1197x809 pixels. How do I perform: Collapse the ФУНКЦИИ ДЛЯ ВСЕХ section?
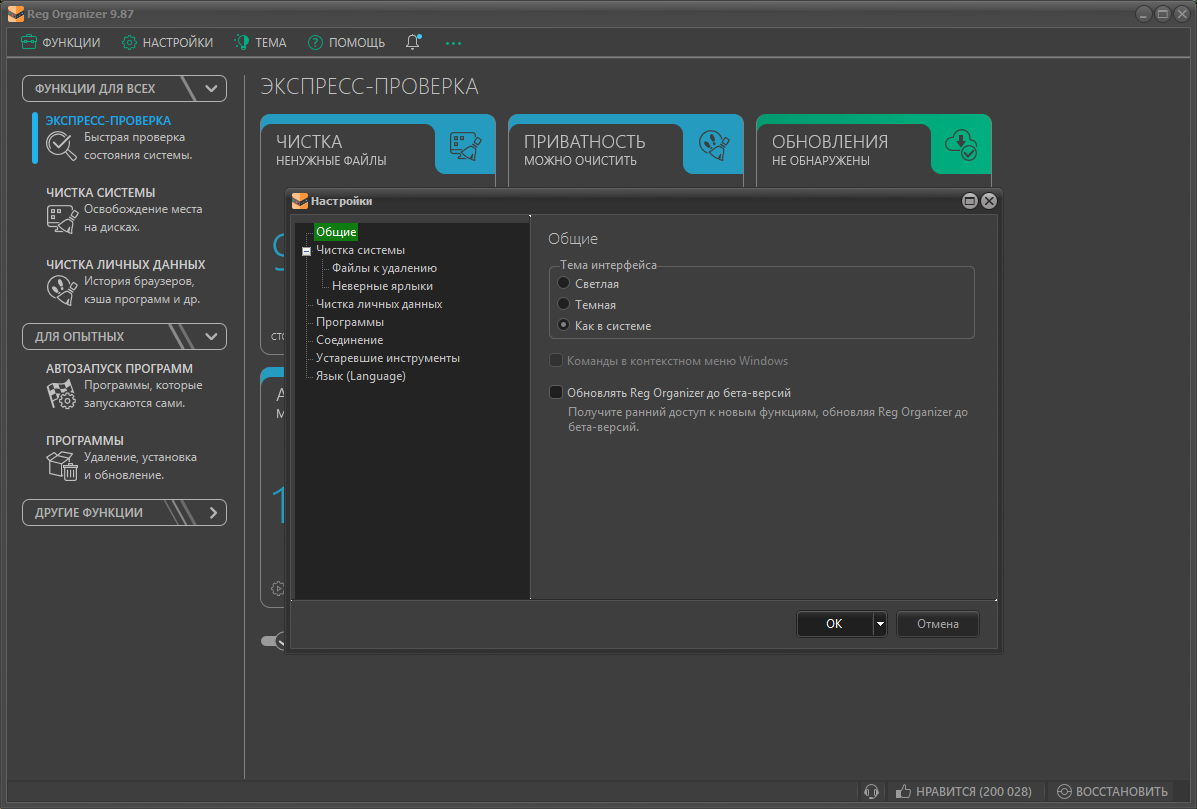[x=211, y=88]
